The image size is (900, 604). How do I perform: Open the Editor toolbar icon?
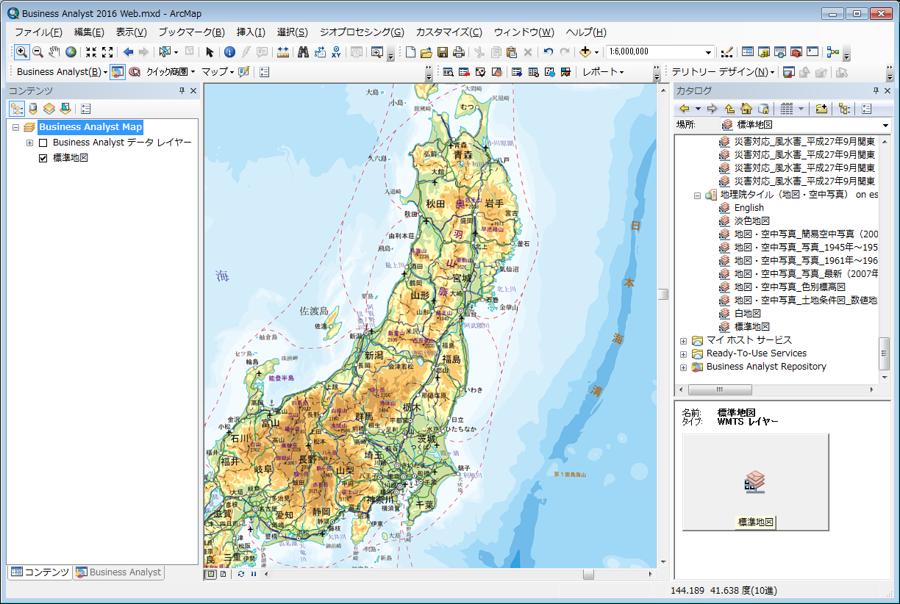[727, 52]
